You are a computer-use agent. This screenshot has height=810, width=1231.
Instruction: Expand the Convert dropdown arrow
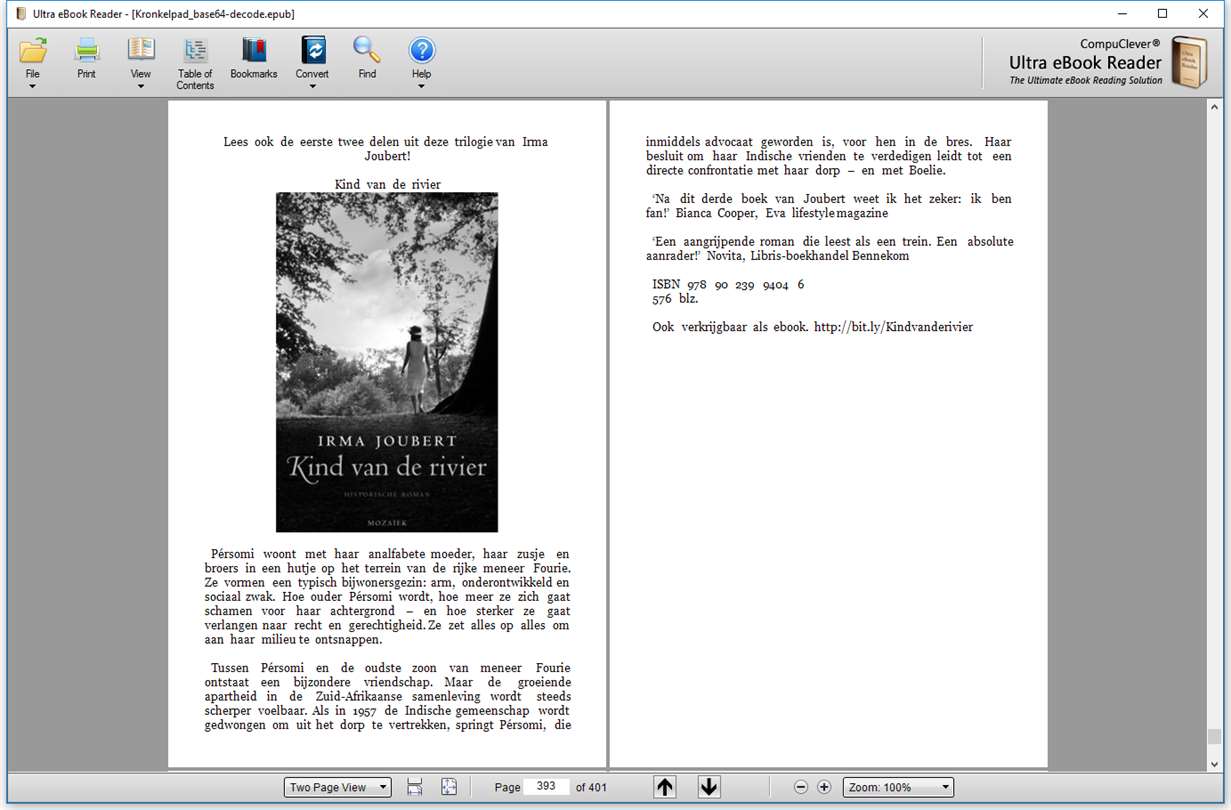tap(313, 86)
